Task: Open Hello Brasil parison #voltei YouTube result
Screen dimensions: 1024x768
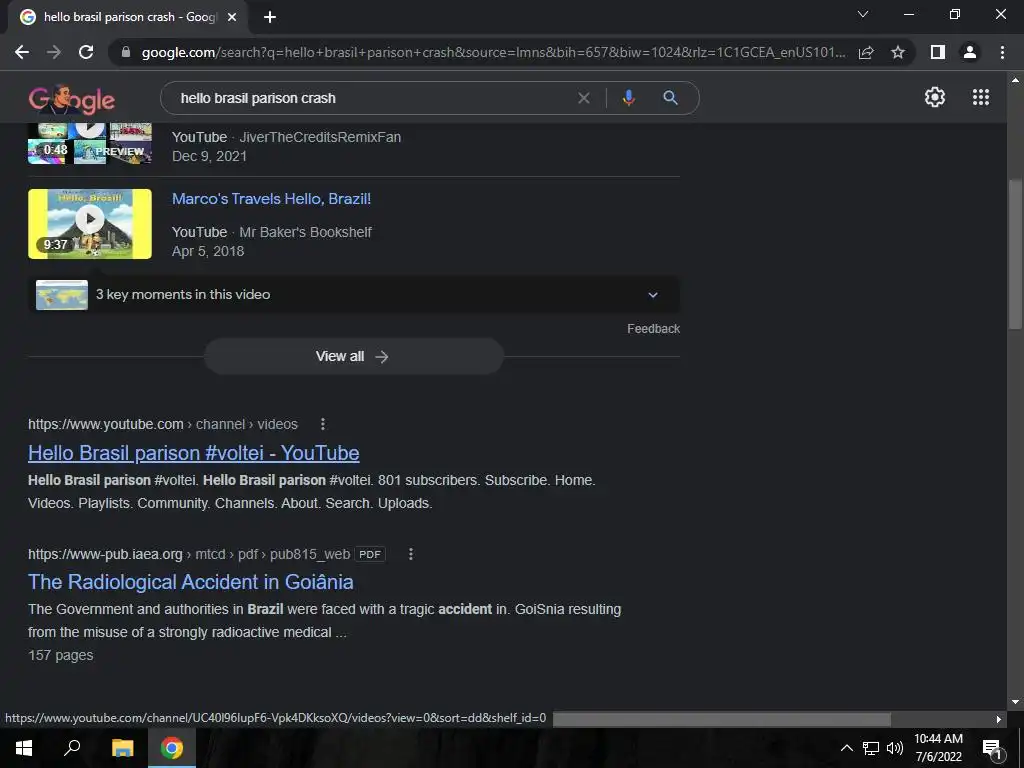Action: tap(193, 453)
